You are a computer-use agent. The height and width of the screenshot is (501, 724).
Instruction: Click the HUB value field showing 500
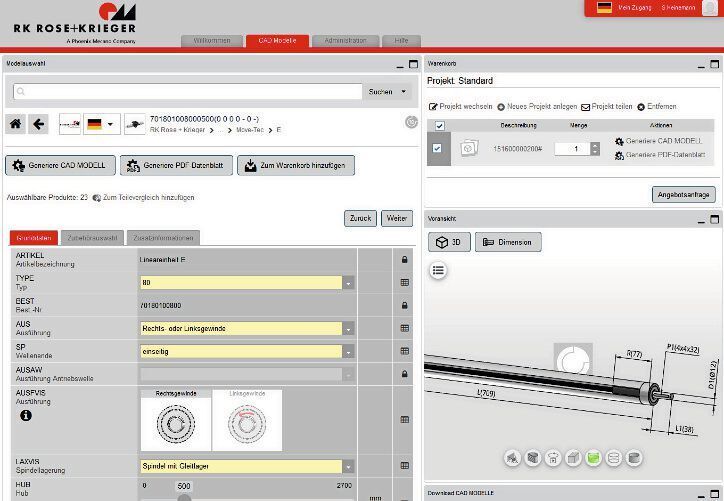[184, 486]
